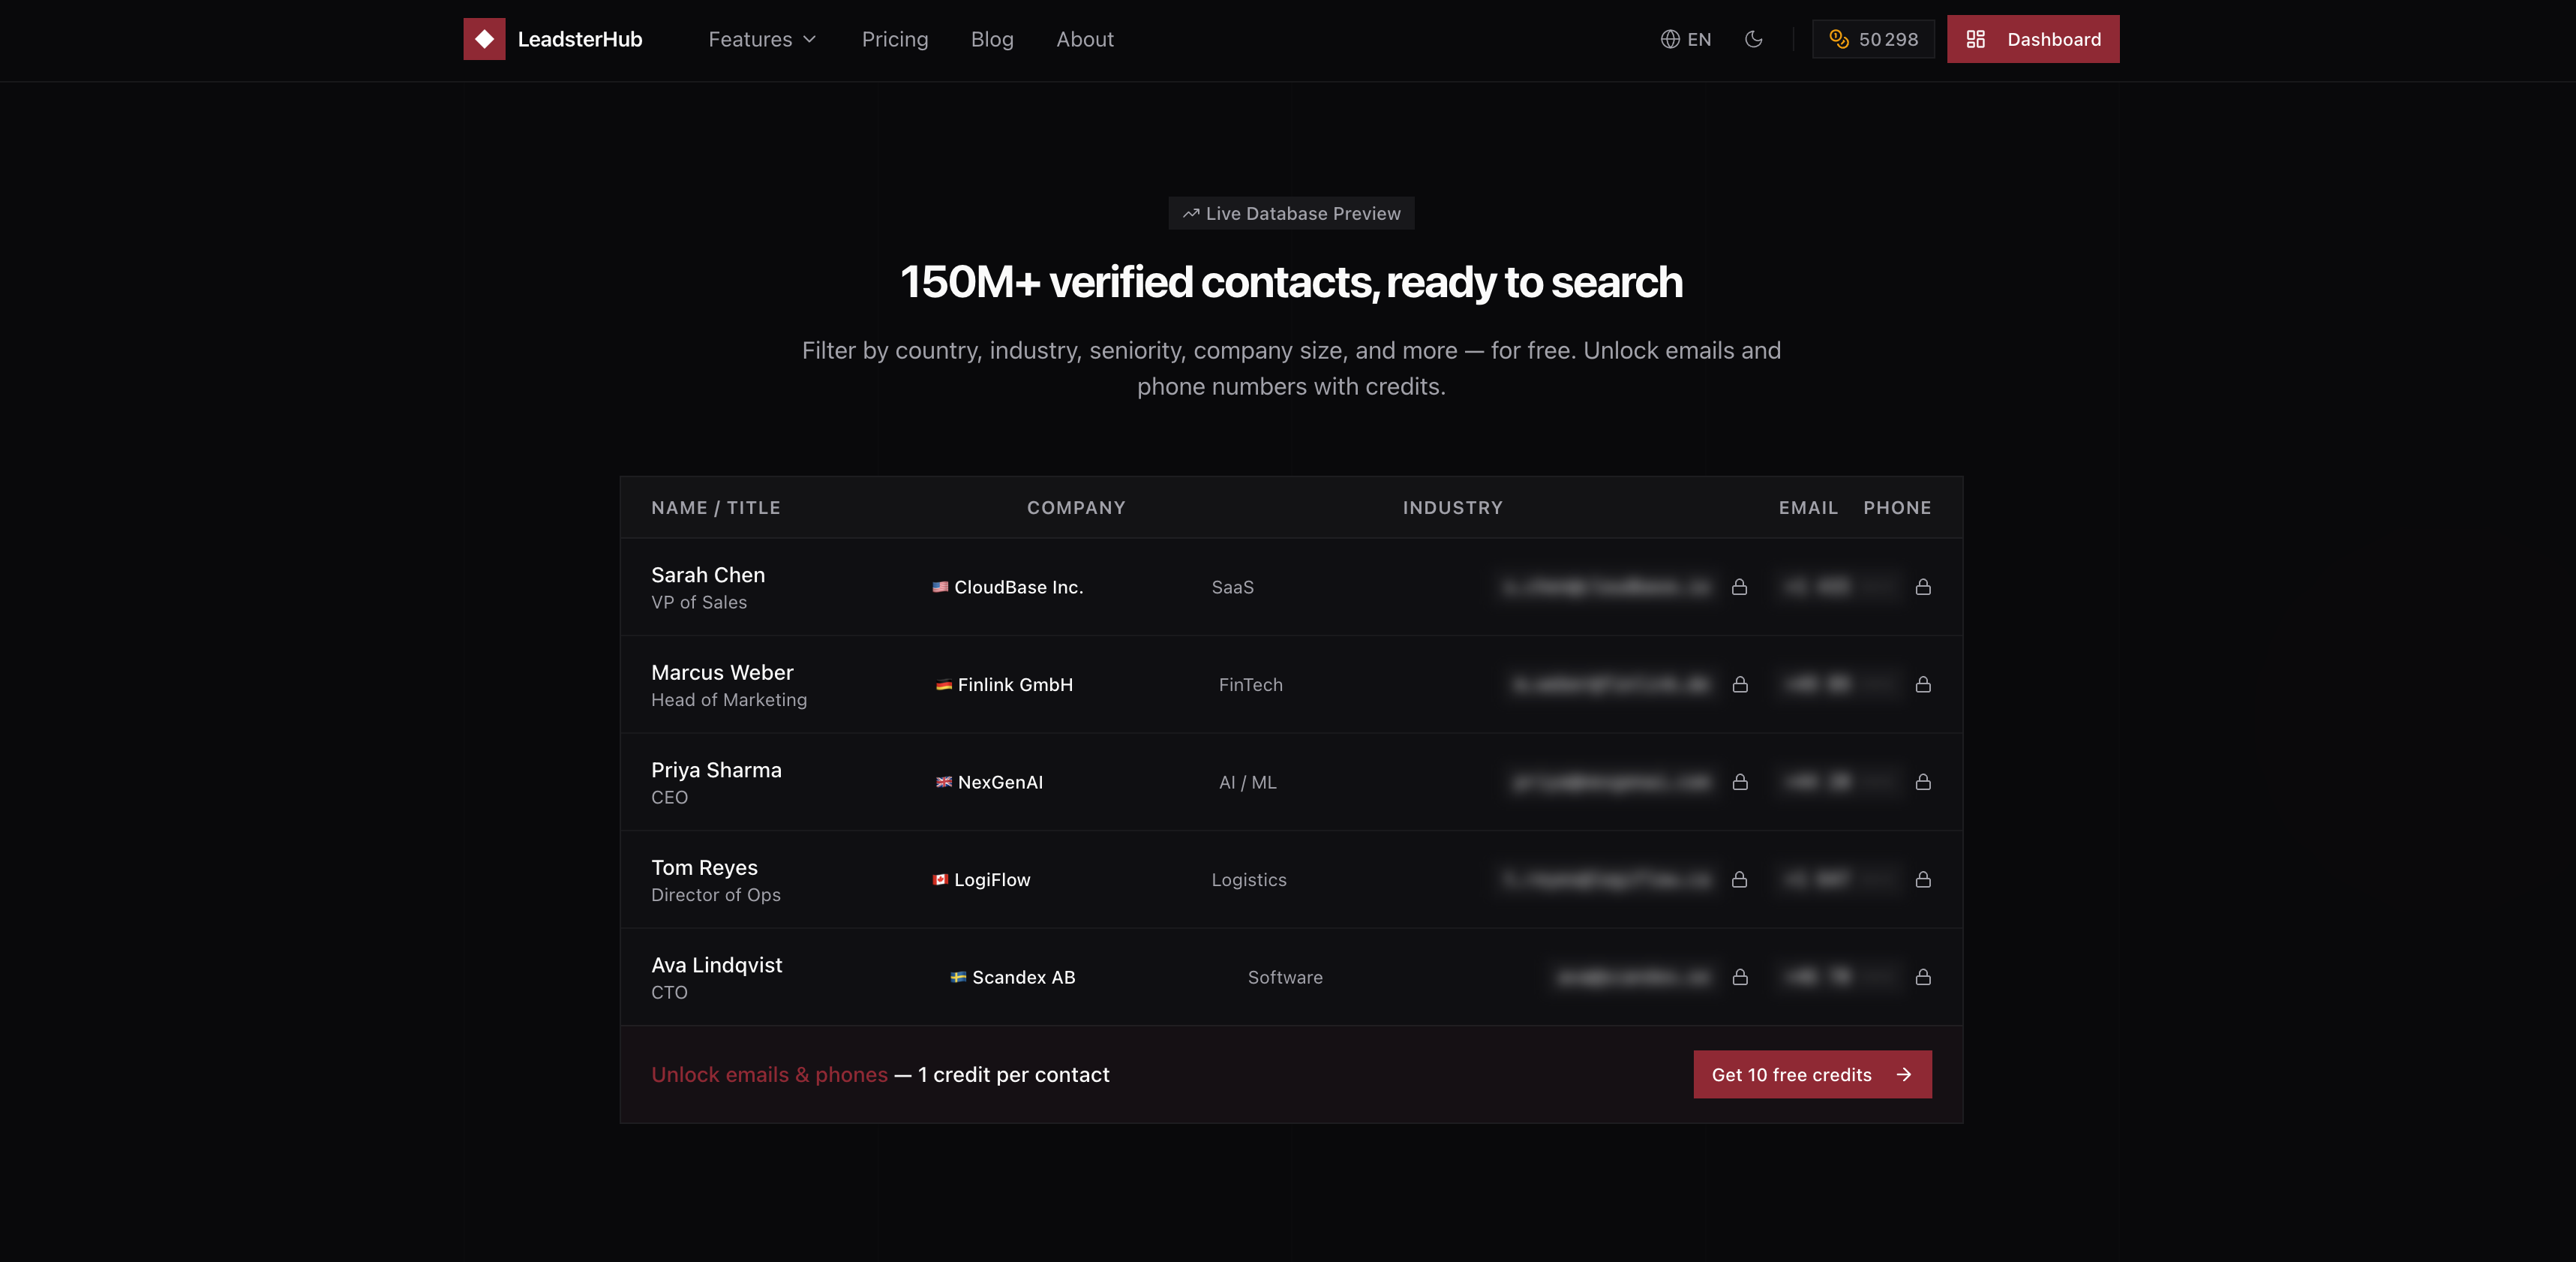Click Get 10 free credits button
2576x1262 pixels.
(x=1811, y=1074)
